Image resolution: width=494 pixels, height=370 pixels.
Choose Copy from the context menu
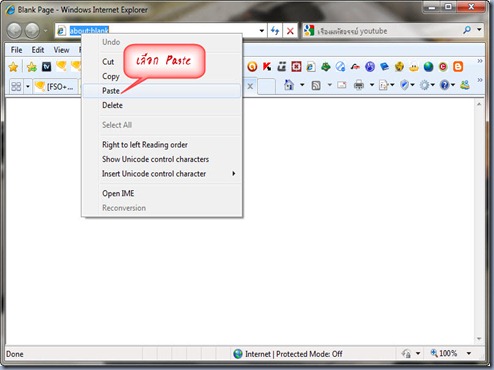(x=161, y=76)
